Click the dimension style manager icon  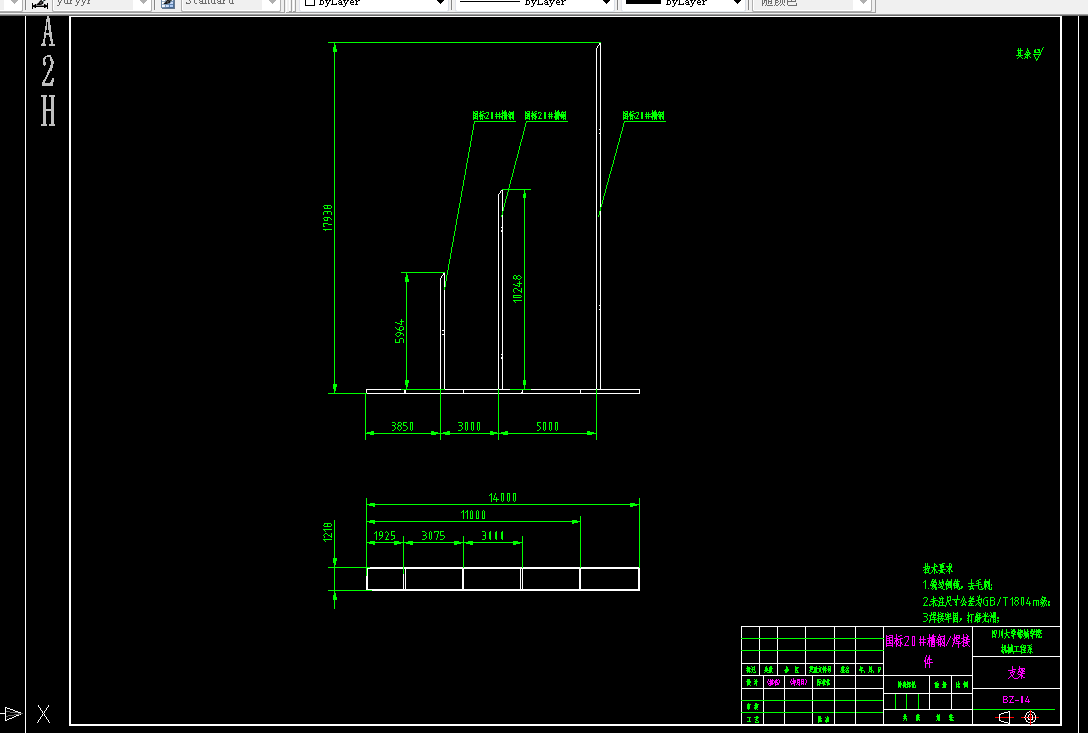click(40, 3)
